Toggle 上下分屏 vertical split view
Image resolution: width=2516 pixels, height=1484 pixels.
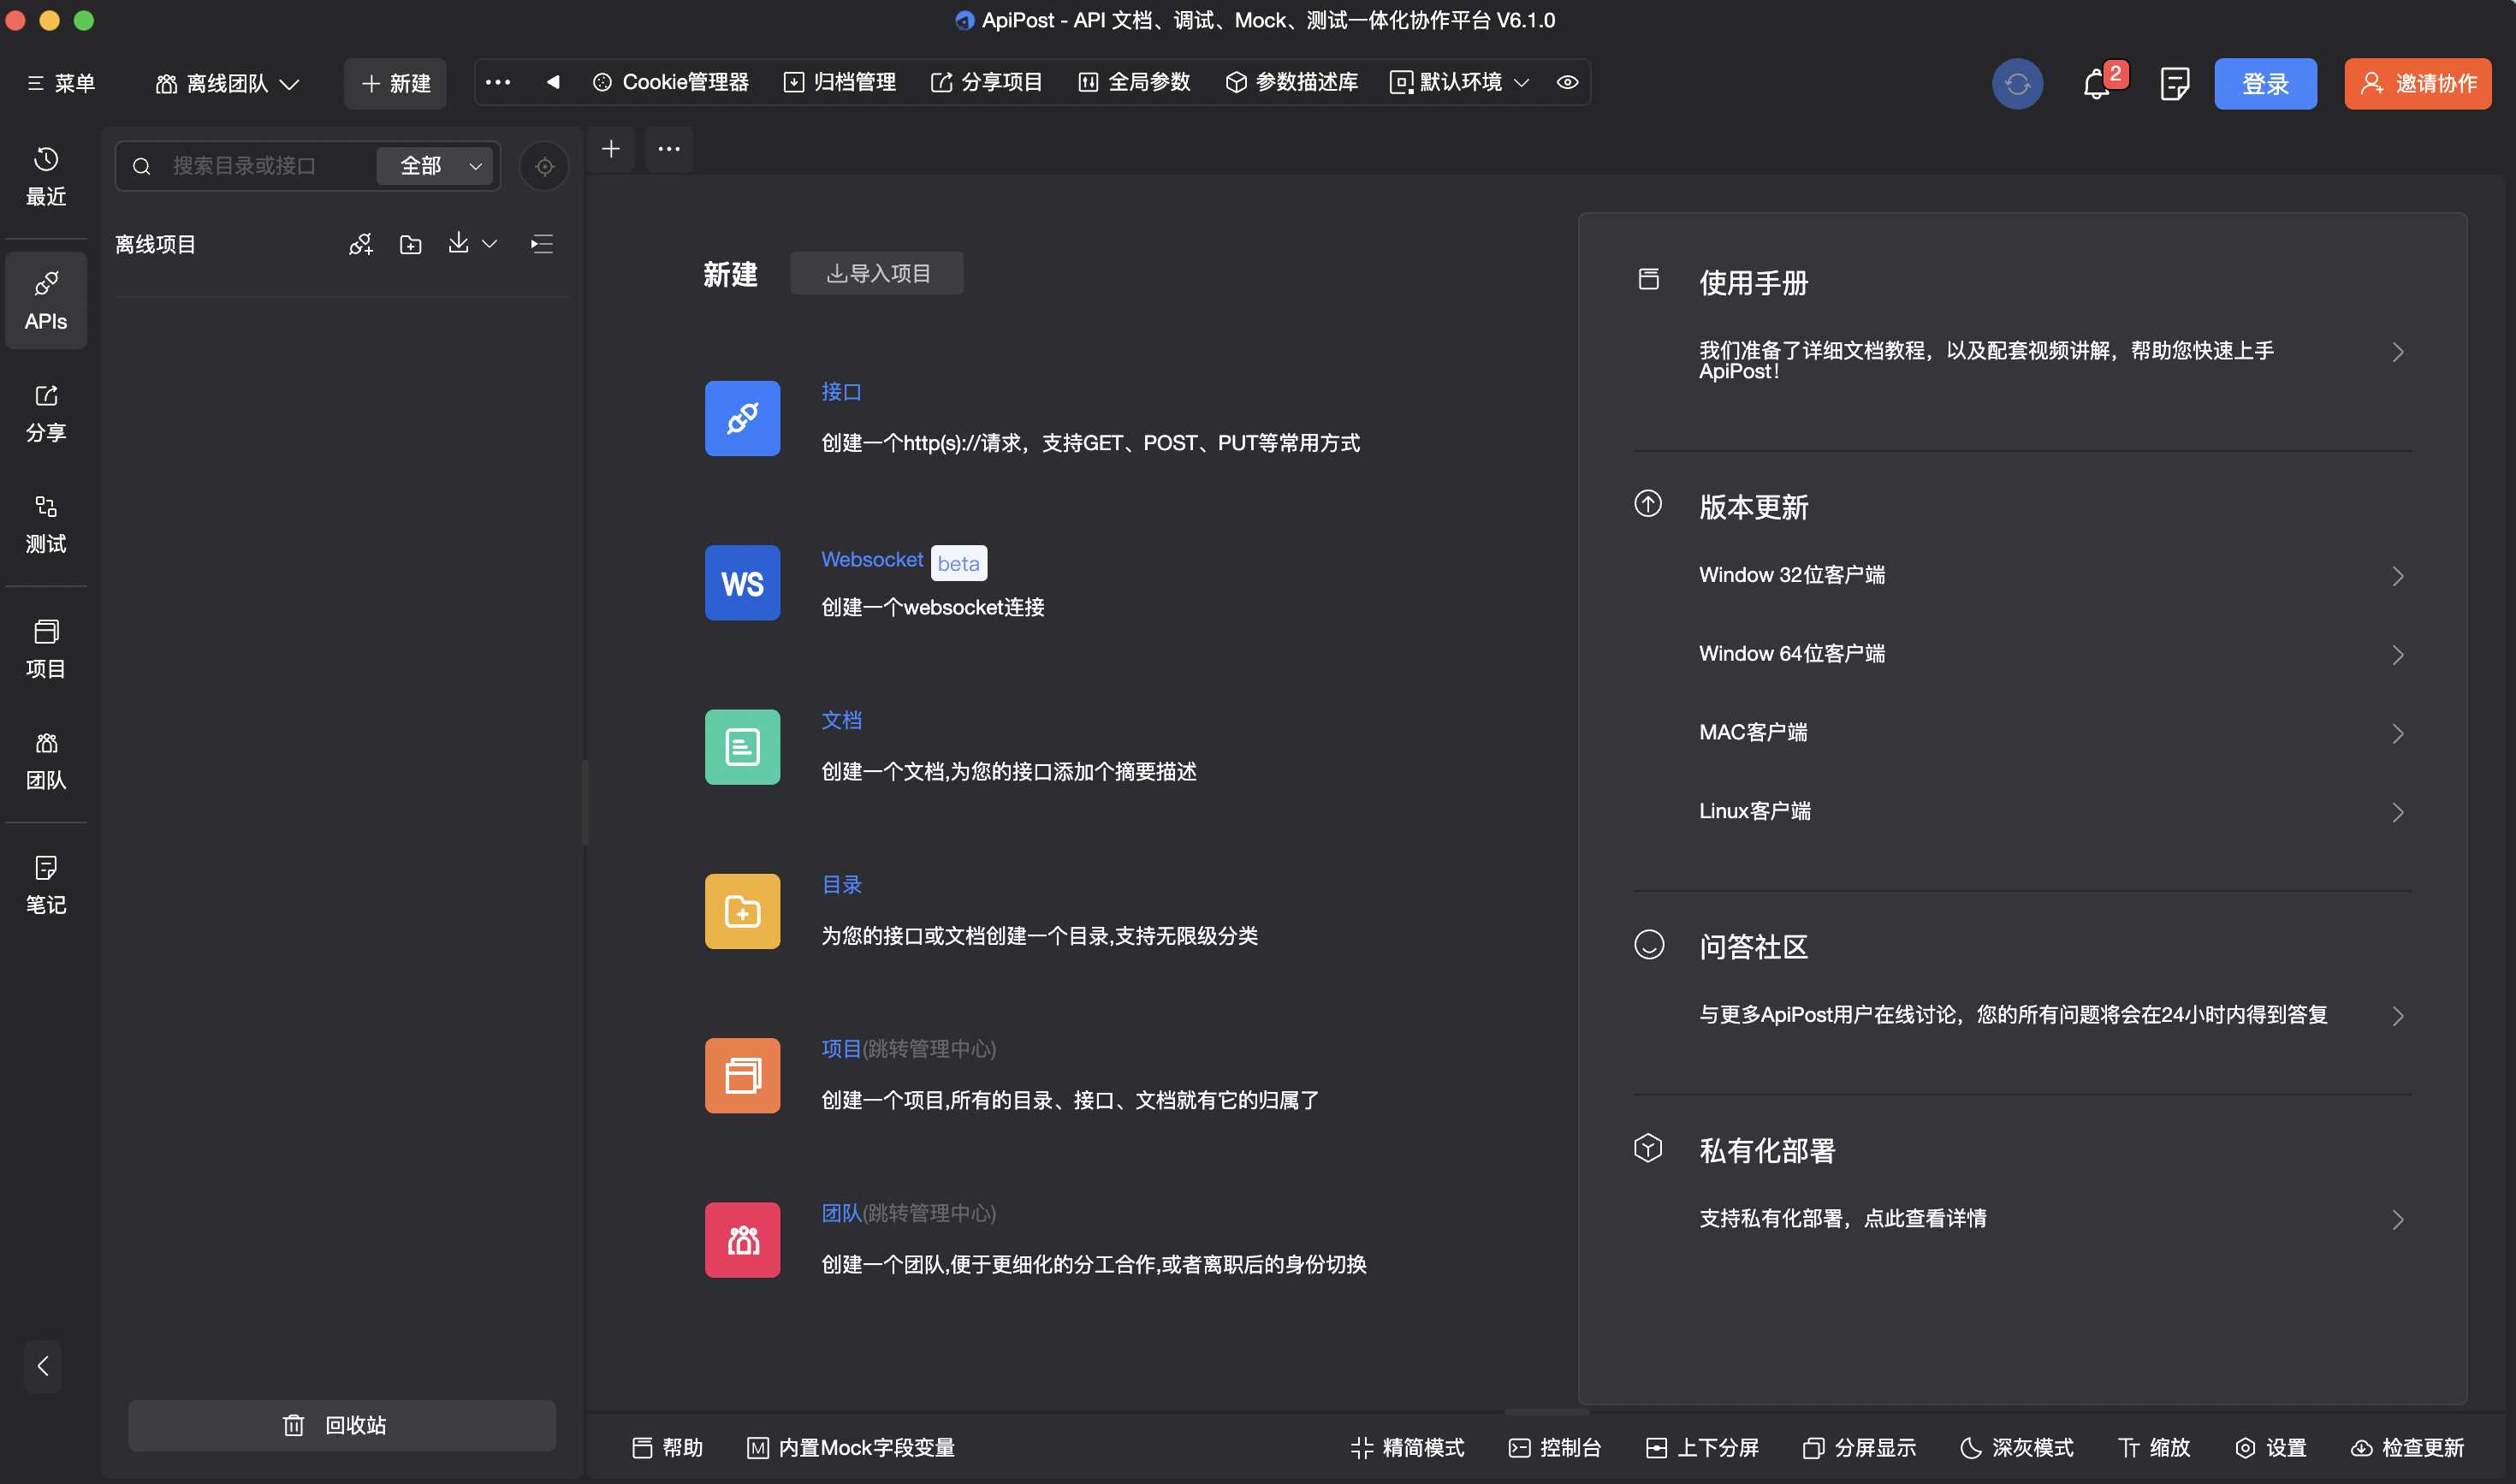pyautogui.click(x=1702, y=1447)
